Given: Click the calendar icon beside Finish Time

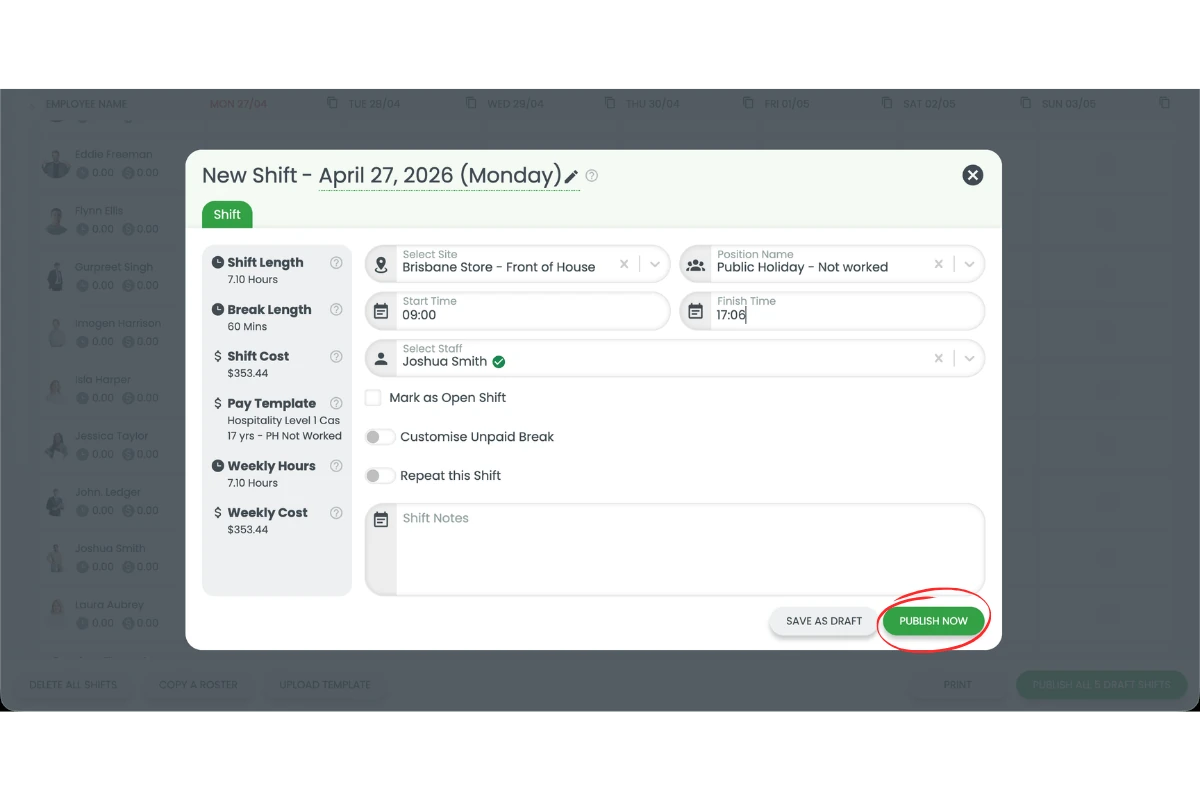Looking at the screenshot, I should (695, 312).
